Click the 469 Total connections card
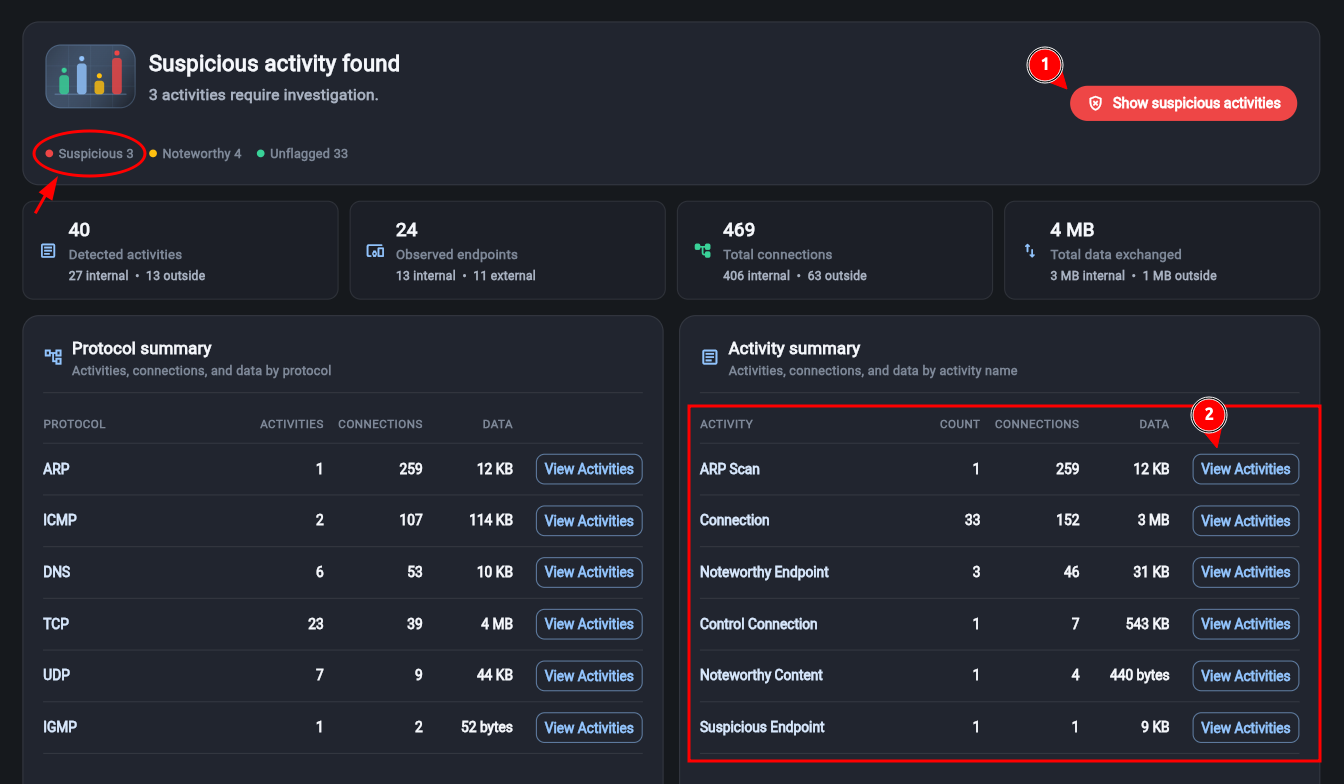 coord(834,250)
